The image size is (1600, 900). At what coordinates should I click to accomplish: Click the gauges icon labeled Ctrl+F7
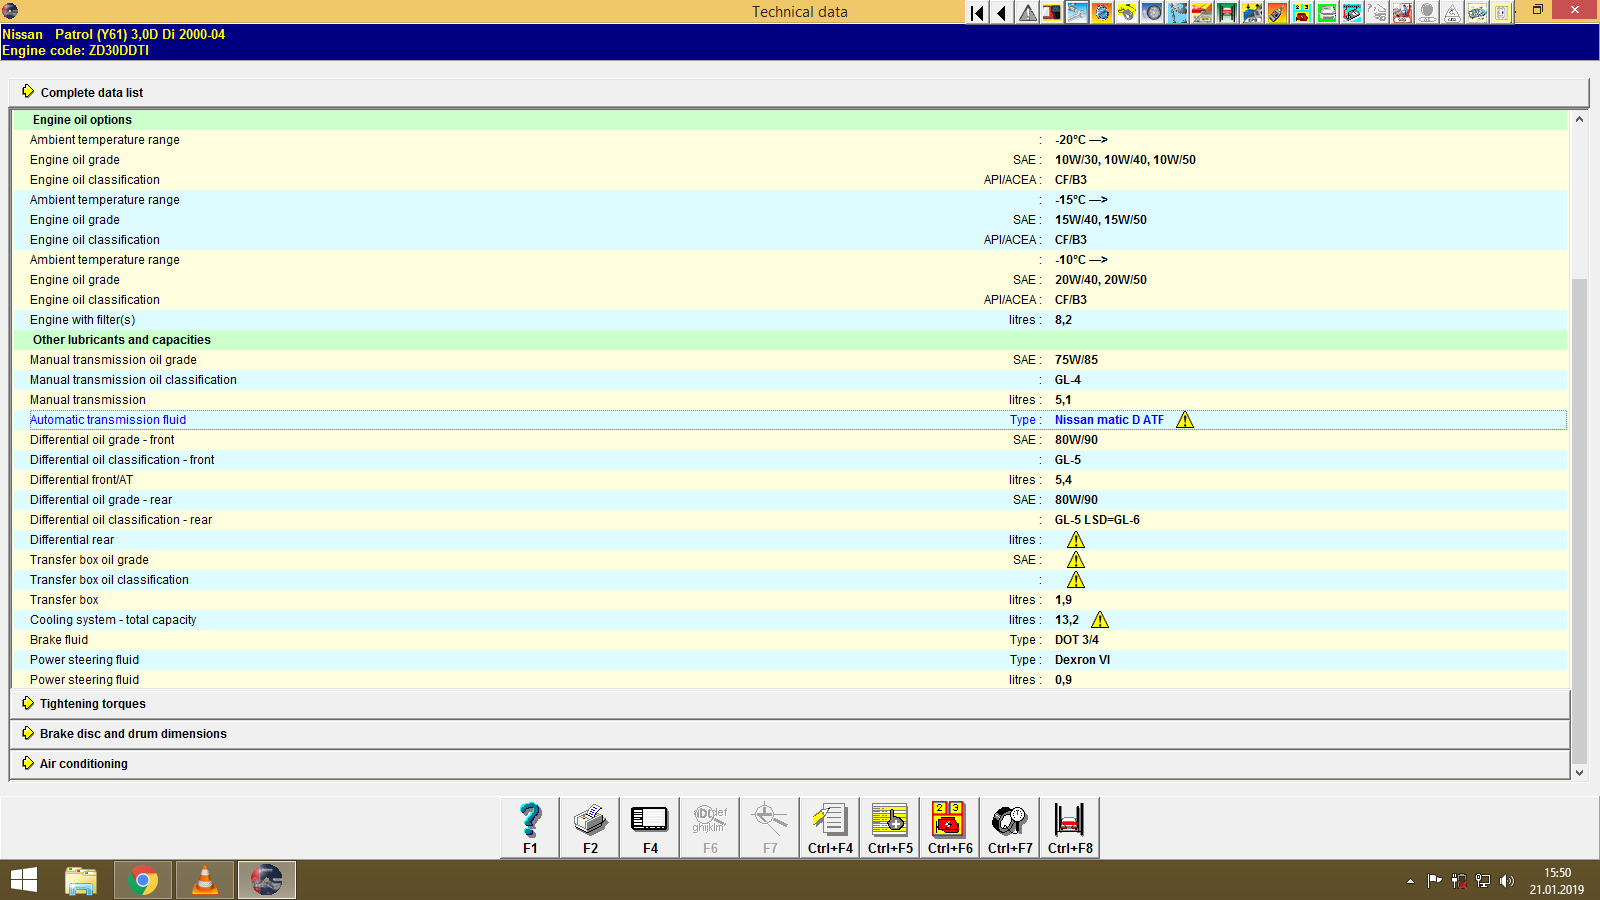point(1009,827)
